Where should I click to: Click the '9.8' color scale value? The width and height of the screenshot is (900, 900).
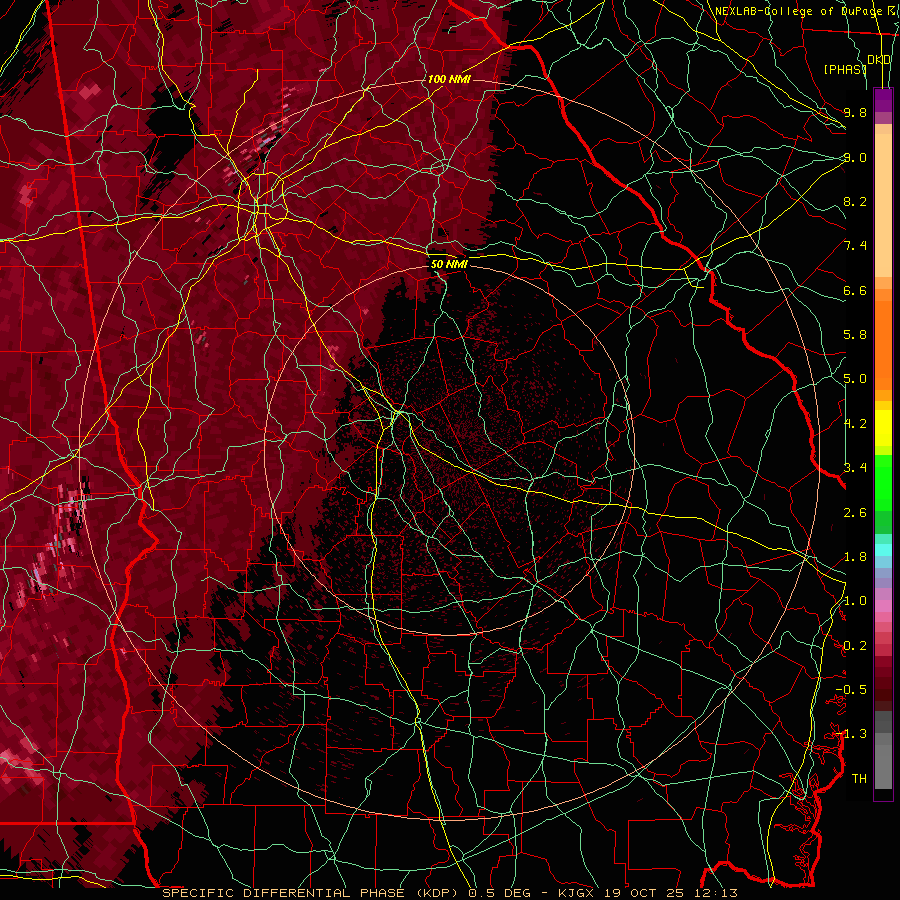(855, 112)
